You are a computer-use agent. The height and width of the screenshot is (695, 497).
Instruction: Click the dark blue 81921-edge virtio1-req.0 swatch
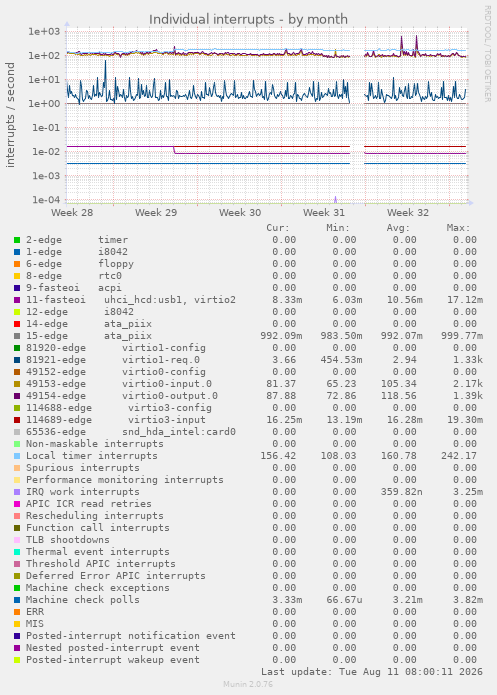tap(17, 360)
